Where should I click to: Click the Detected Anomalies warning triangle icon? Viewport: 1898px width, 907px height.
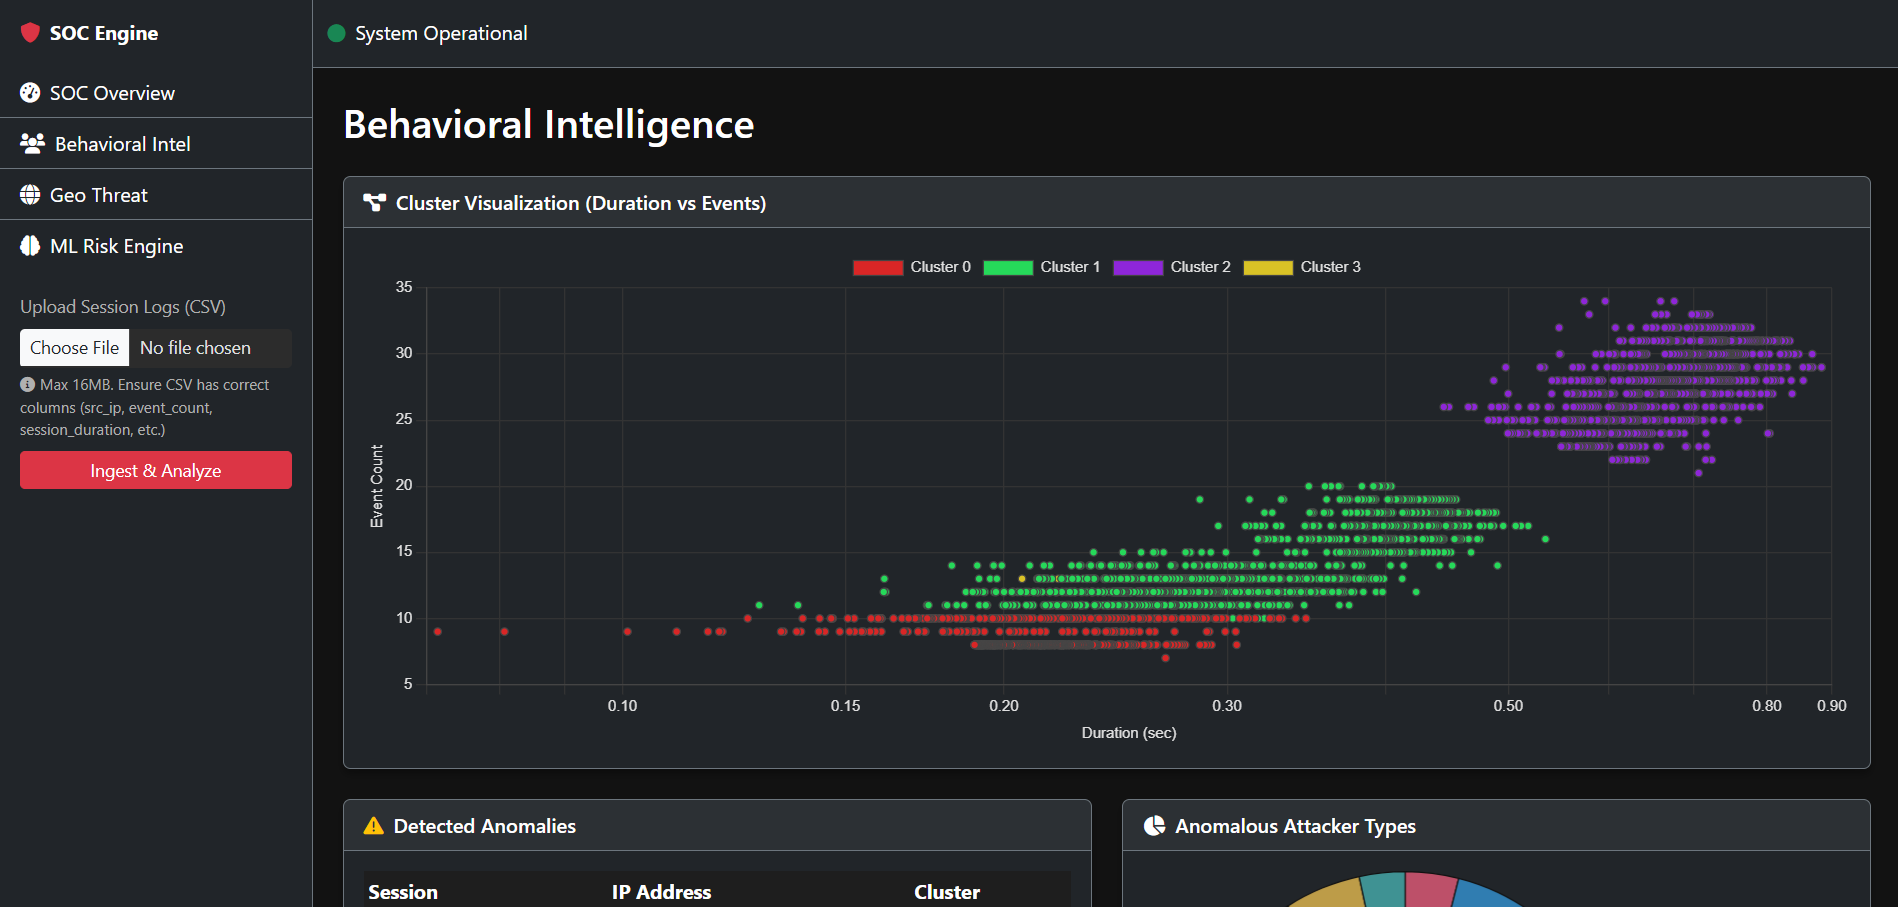click(373, 826)
